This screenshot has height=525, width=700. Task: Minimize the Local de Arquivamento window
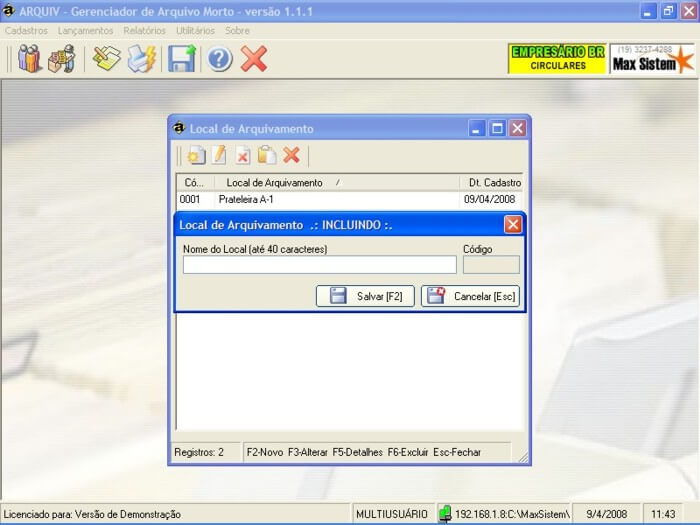coord(476,129)
